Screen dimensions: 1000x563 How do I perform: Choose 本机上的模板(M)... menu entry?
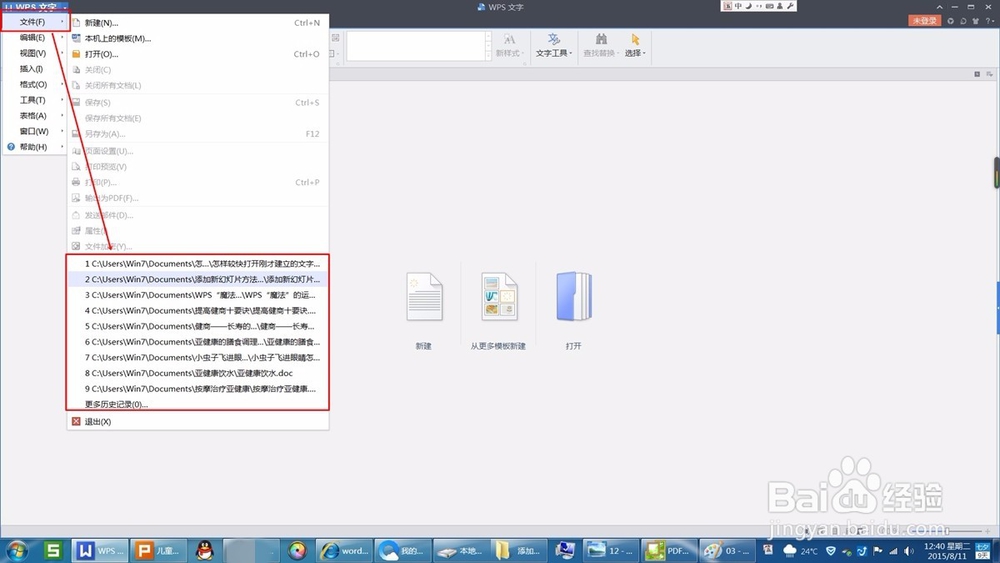(198, 38)
